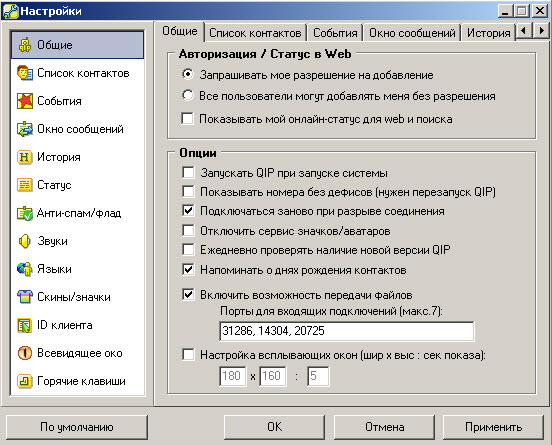The height and width of the screenshot is (445, 552).
Task: Click the incoming ports input field
Action: pyautogui.click(x=347, y=331)
